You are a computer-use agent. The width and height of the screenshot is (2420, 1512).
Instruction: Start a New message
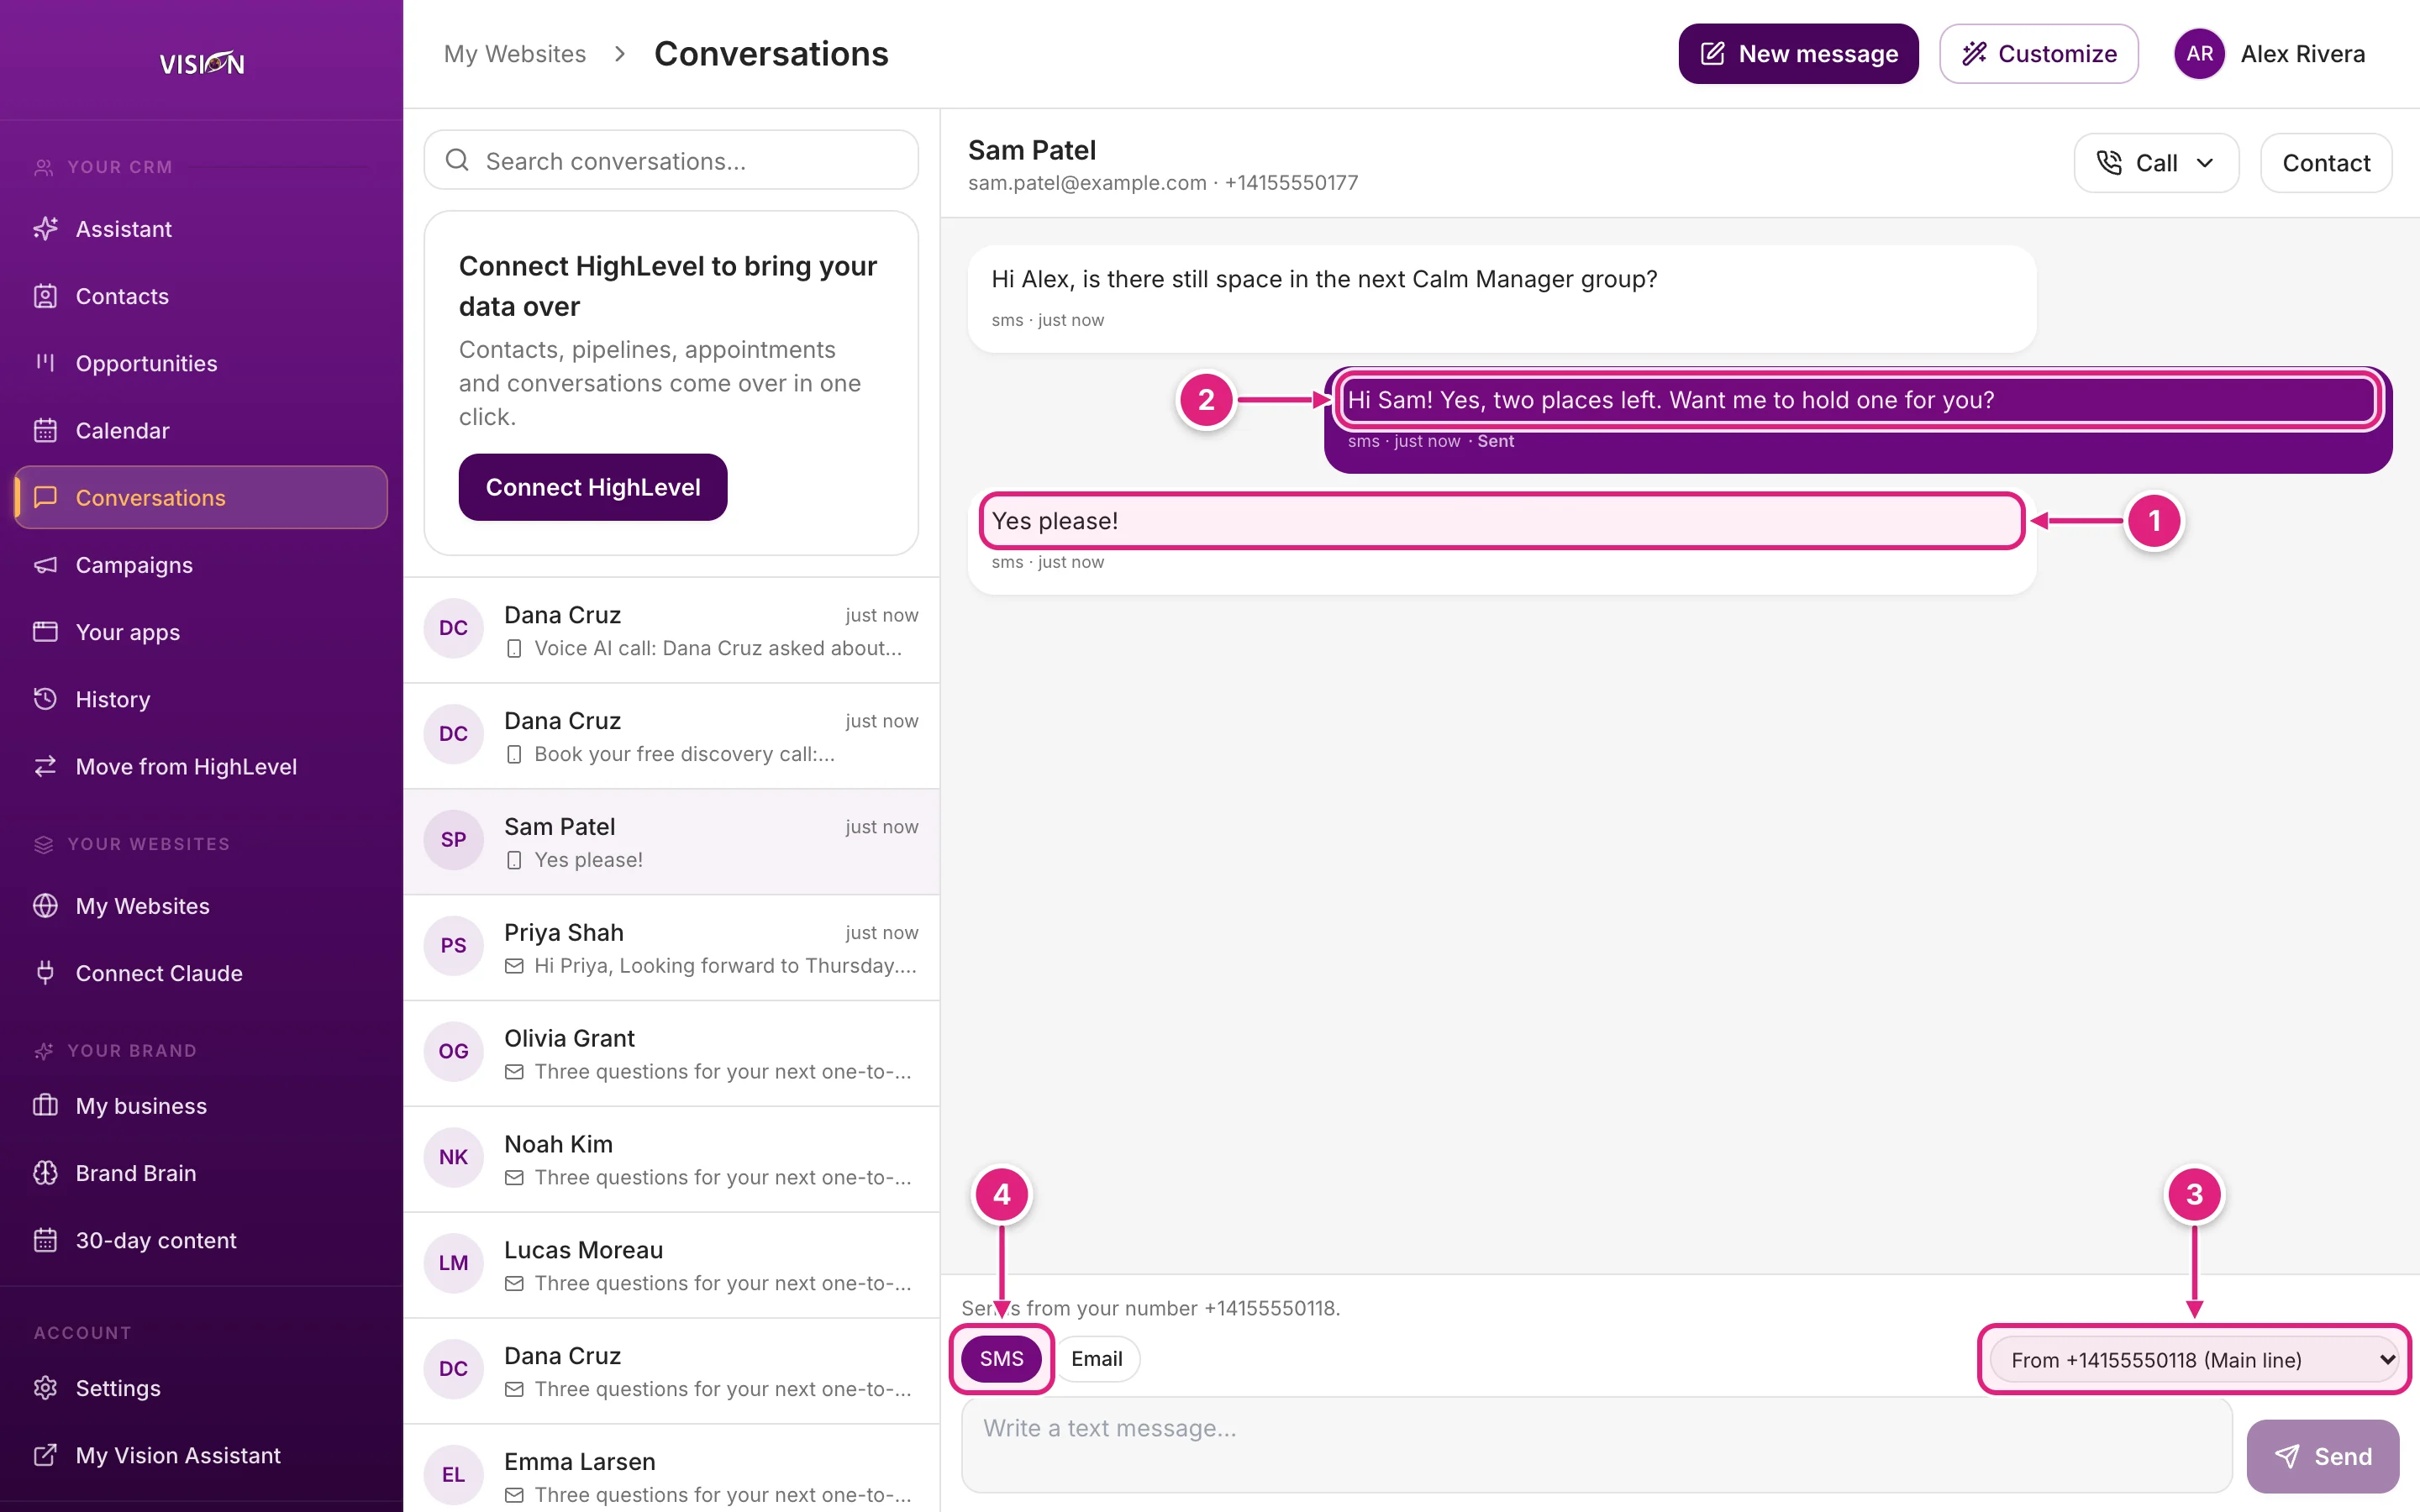pos(1797,54)
